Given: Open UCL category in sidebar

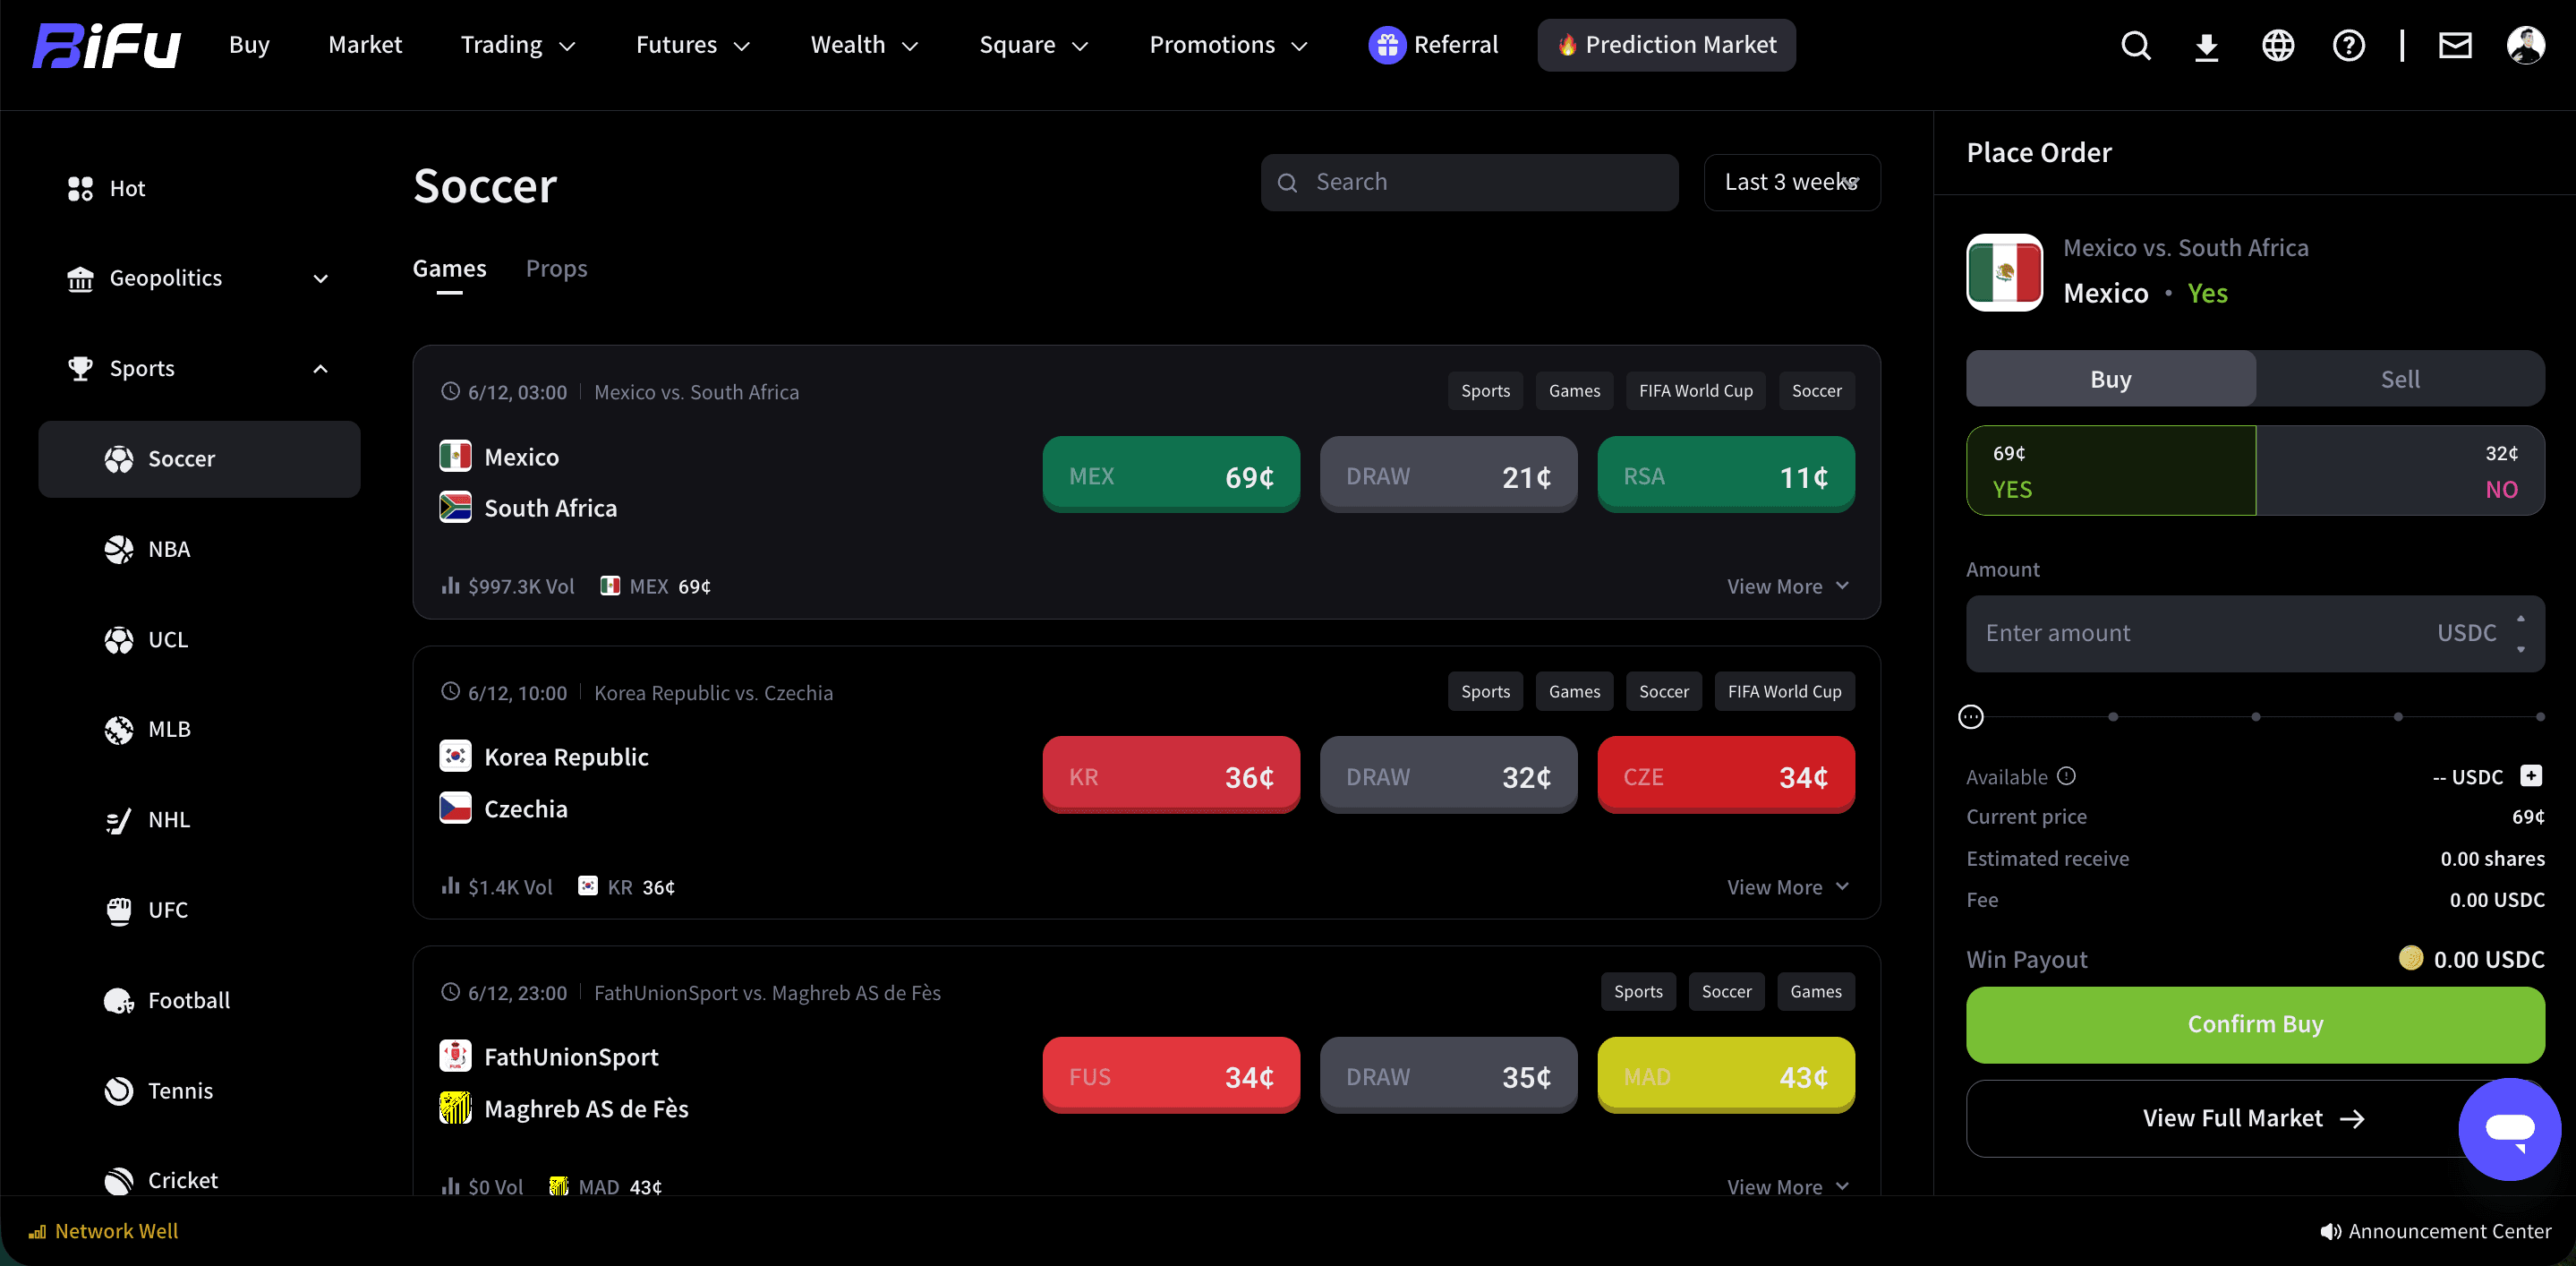Looking at the screenshot, I should [199, 639].
